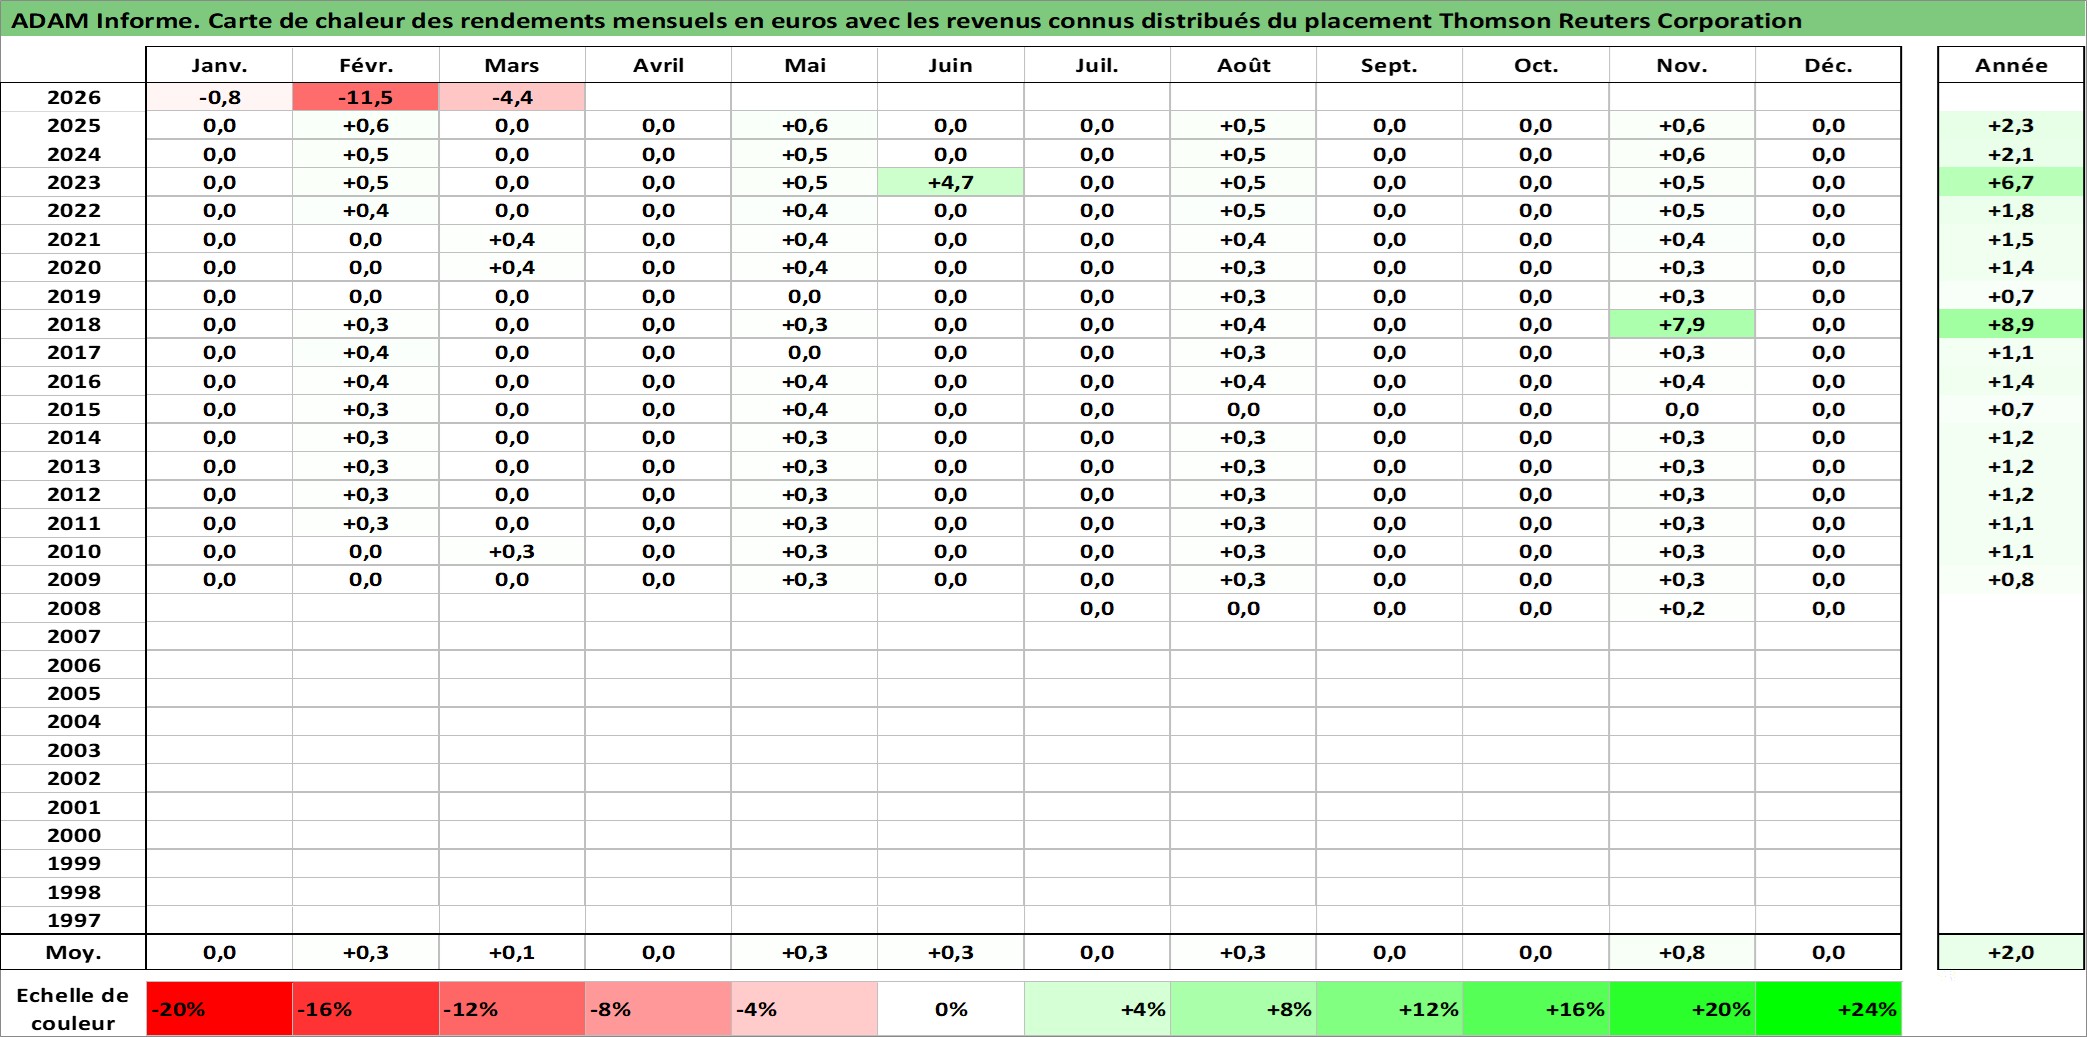
Task: Select the Févr. column header
Action: (x=365, y=65)
